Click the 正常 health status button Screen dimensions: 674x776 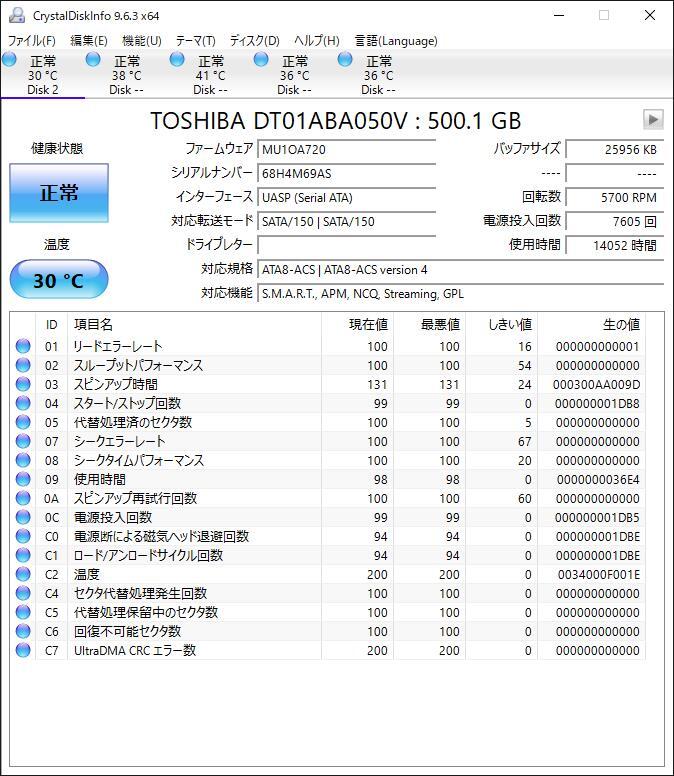coord(59,193)
